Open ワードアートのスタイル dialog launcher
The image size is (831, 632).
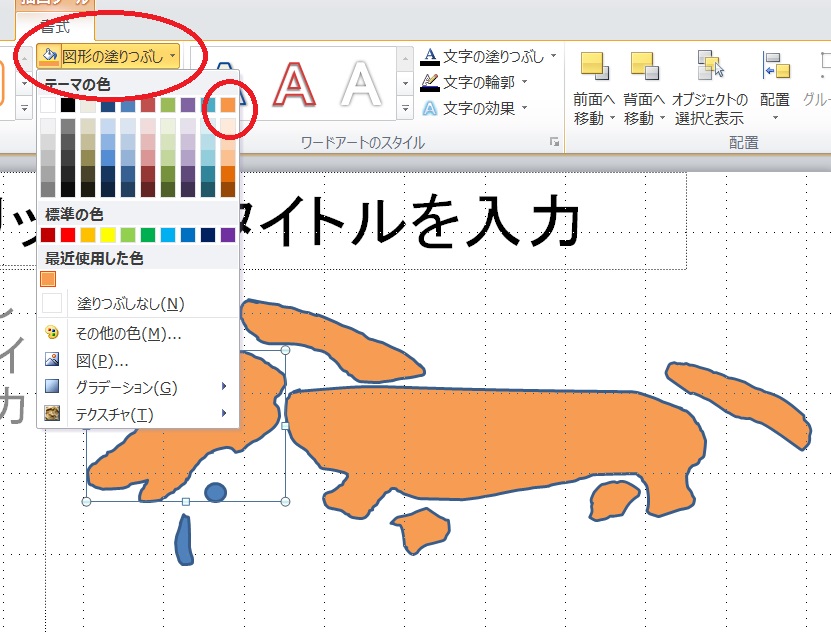click(554, 142)
